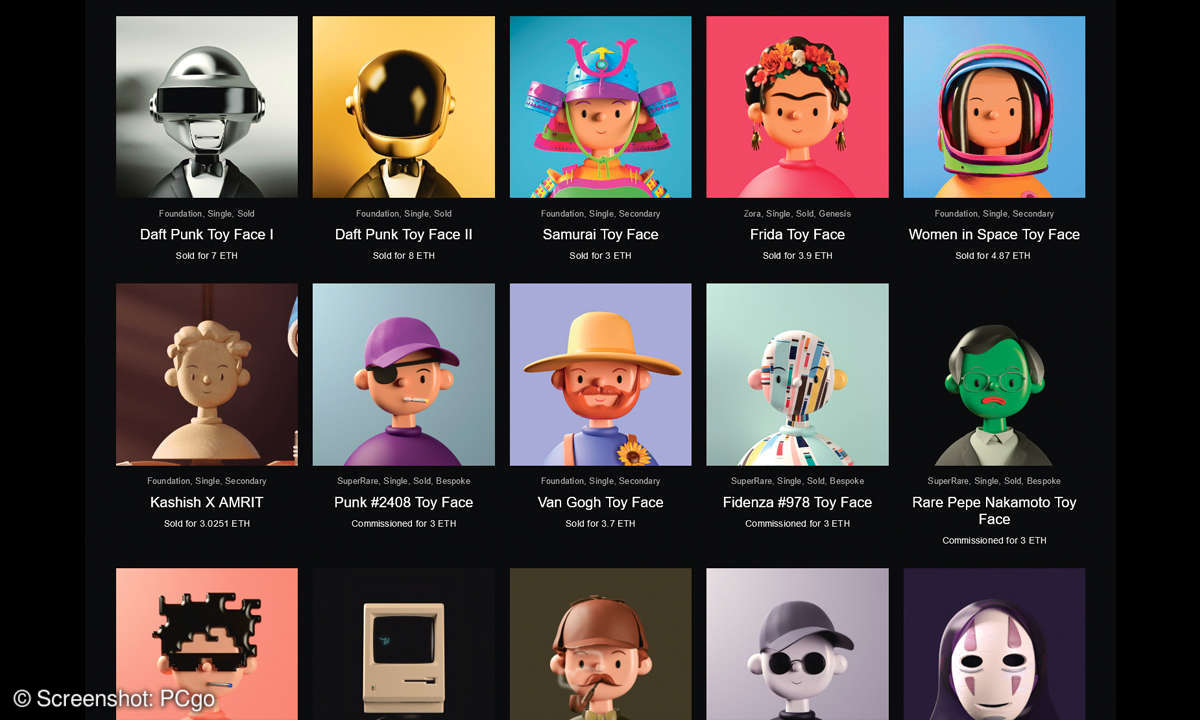Click 'Commissioned for 3 ETH' under Punk #2408
1200x720 pixels.
403,524
